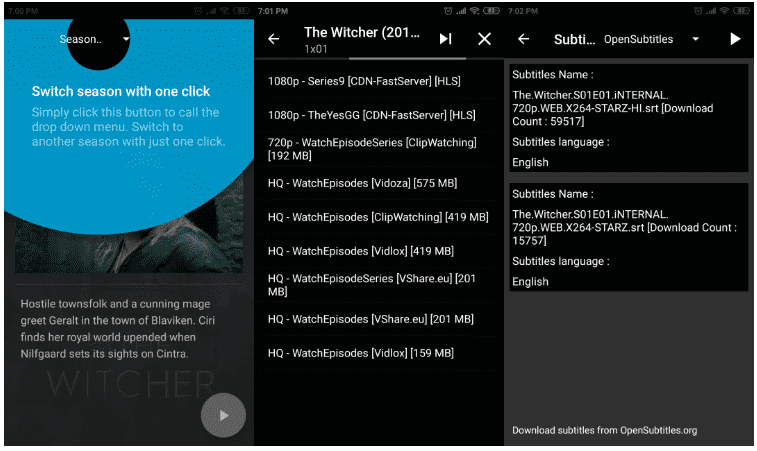The height and width of the screenshot is (451, 757).
Task: Expand the OpenSubtitles source dropdown
Action: [x=650, y=39]
